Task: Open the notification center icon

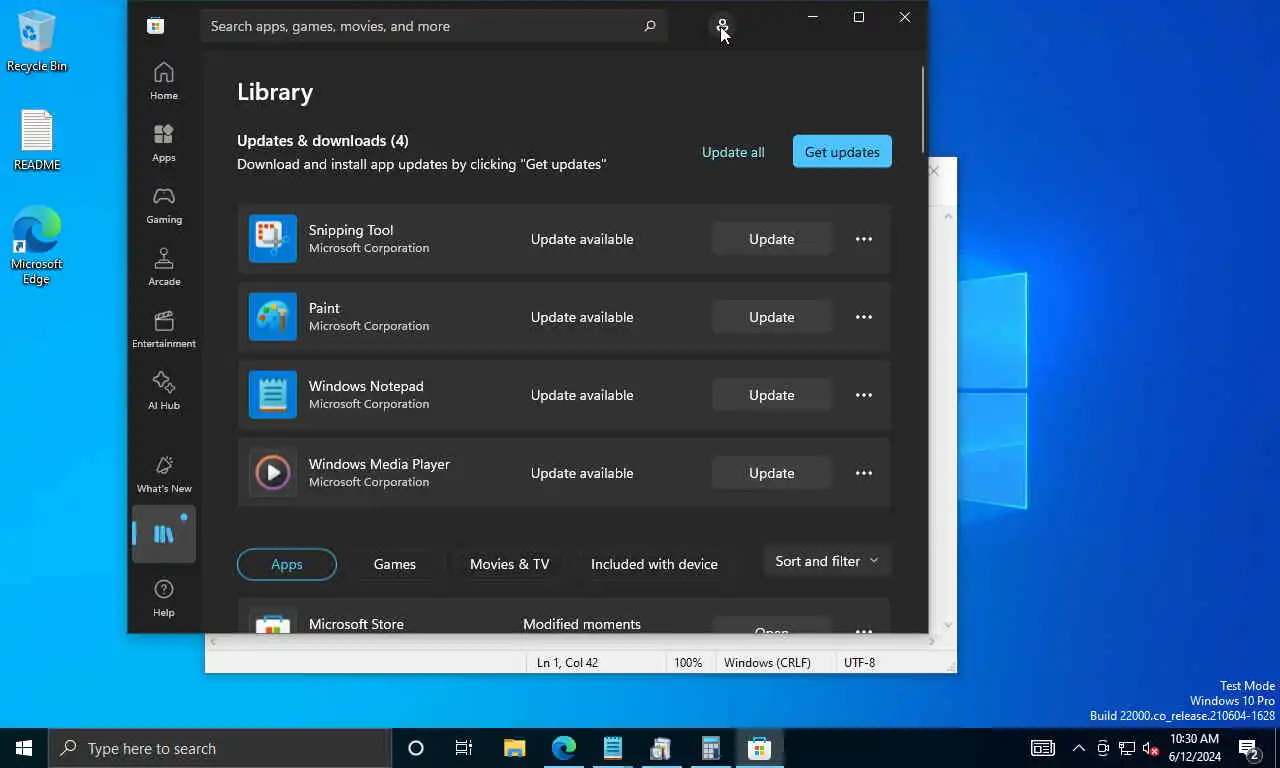Action: (1248, 748)
